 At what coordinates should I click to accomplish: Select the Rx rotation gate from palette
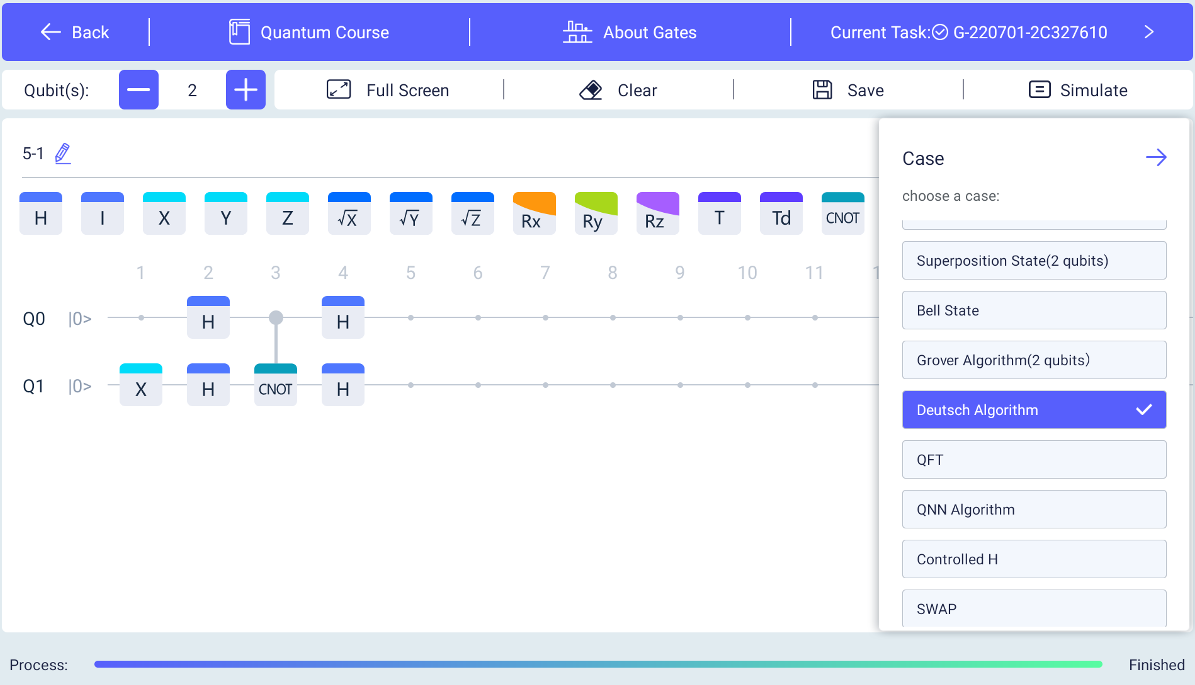(x=533, y=213)
